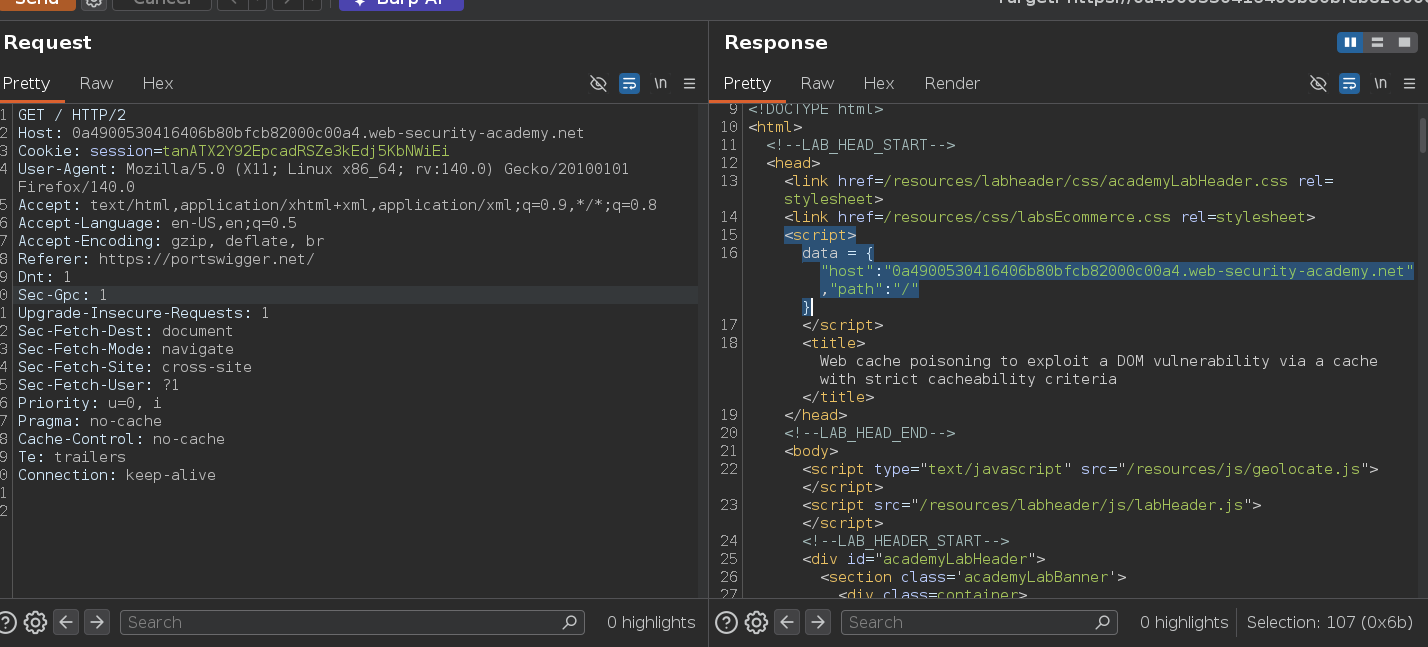Image resolution: width=1428 pixels, height=647 pixels.
Task: Switch Response view to the Raw tab
Action: (817, 83)
